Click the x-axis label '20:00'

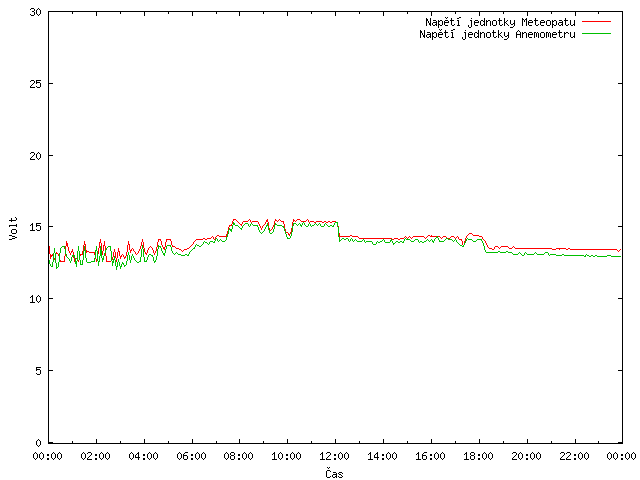[x=526, y=456]
